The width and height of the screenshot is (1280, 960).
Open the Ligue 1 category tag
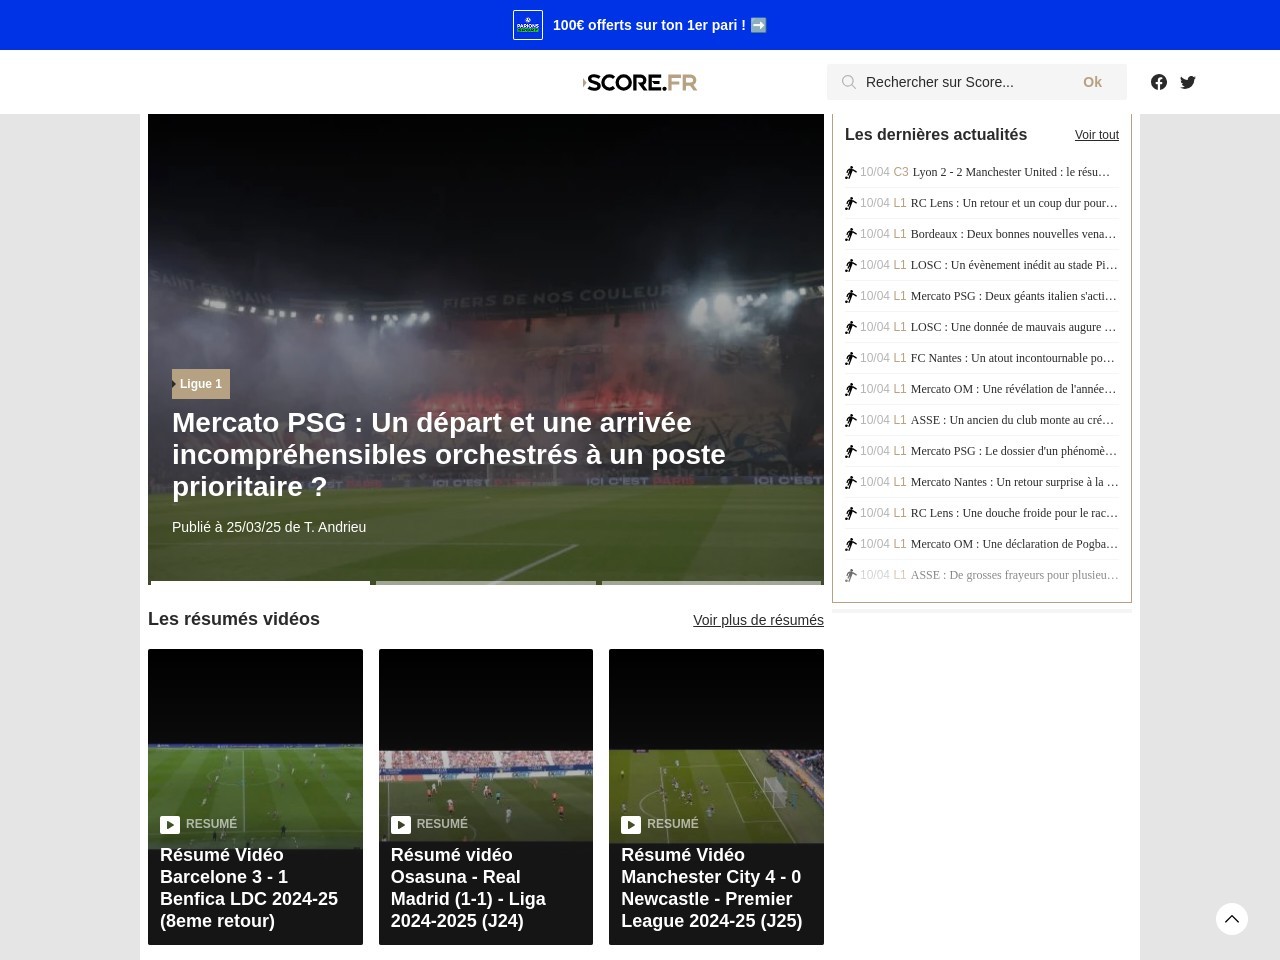click(x=201, y=384)
